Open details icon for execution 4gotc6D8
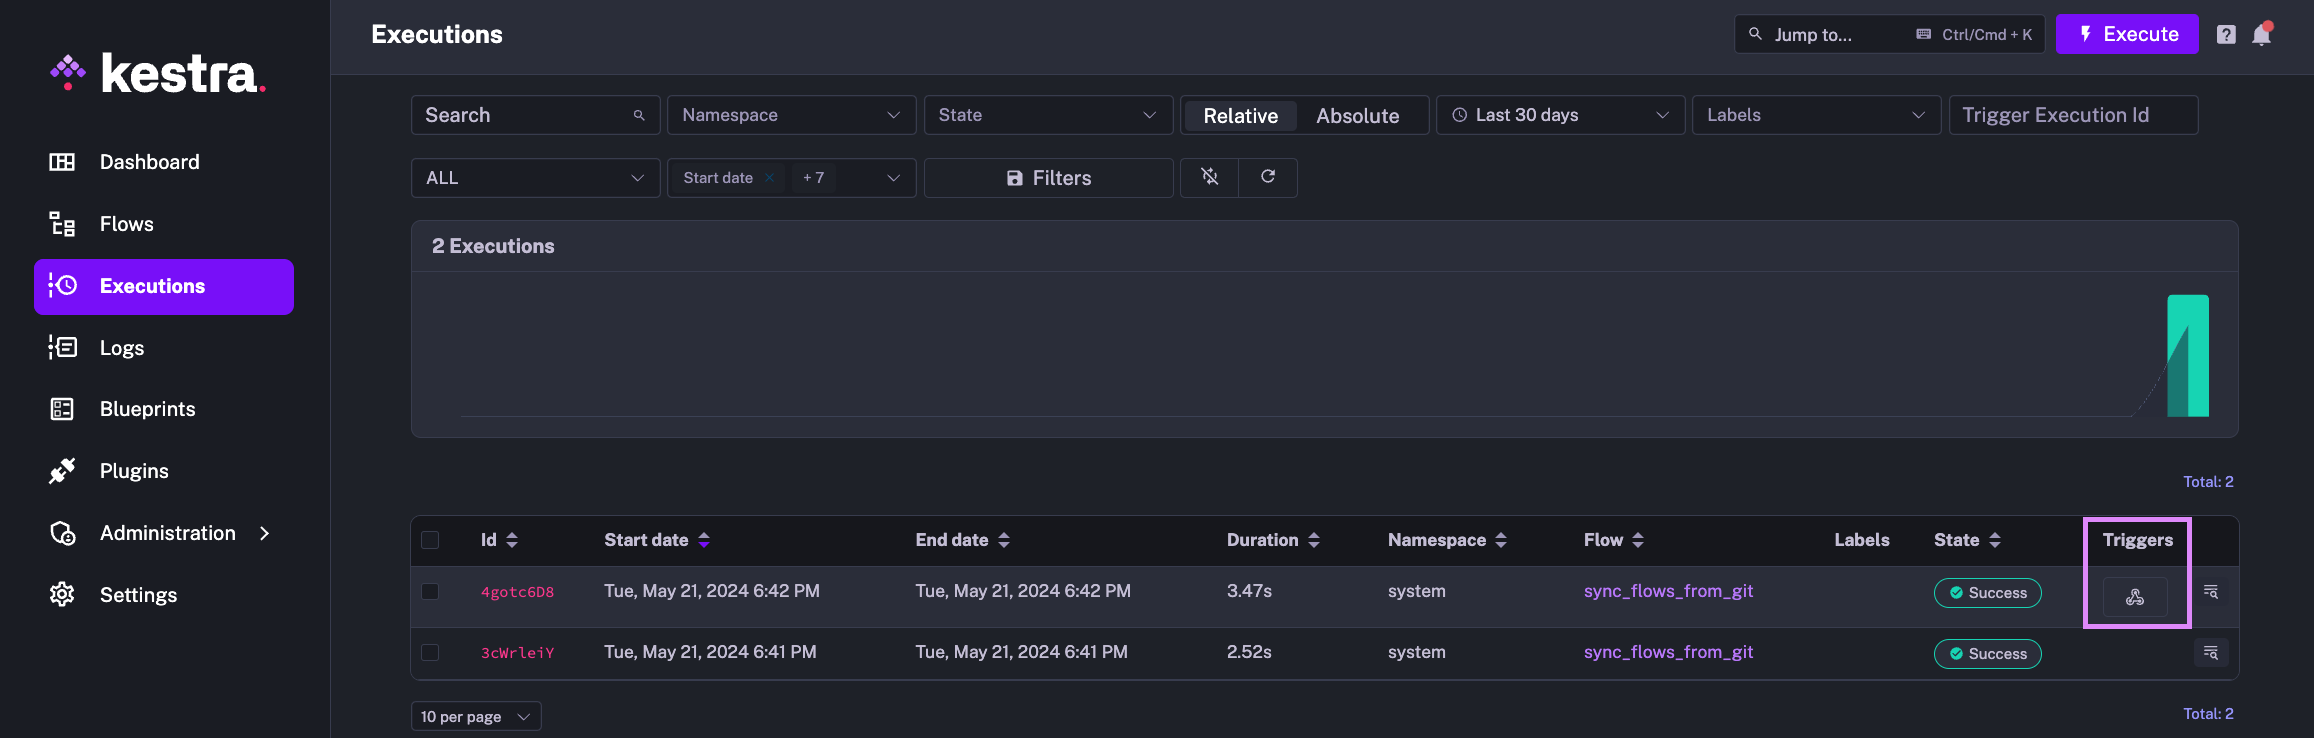The image size is (2314, 738). (2211, 592)
